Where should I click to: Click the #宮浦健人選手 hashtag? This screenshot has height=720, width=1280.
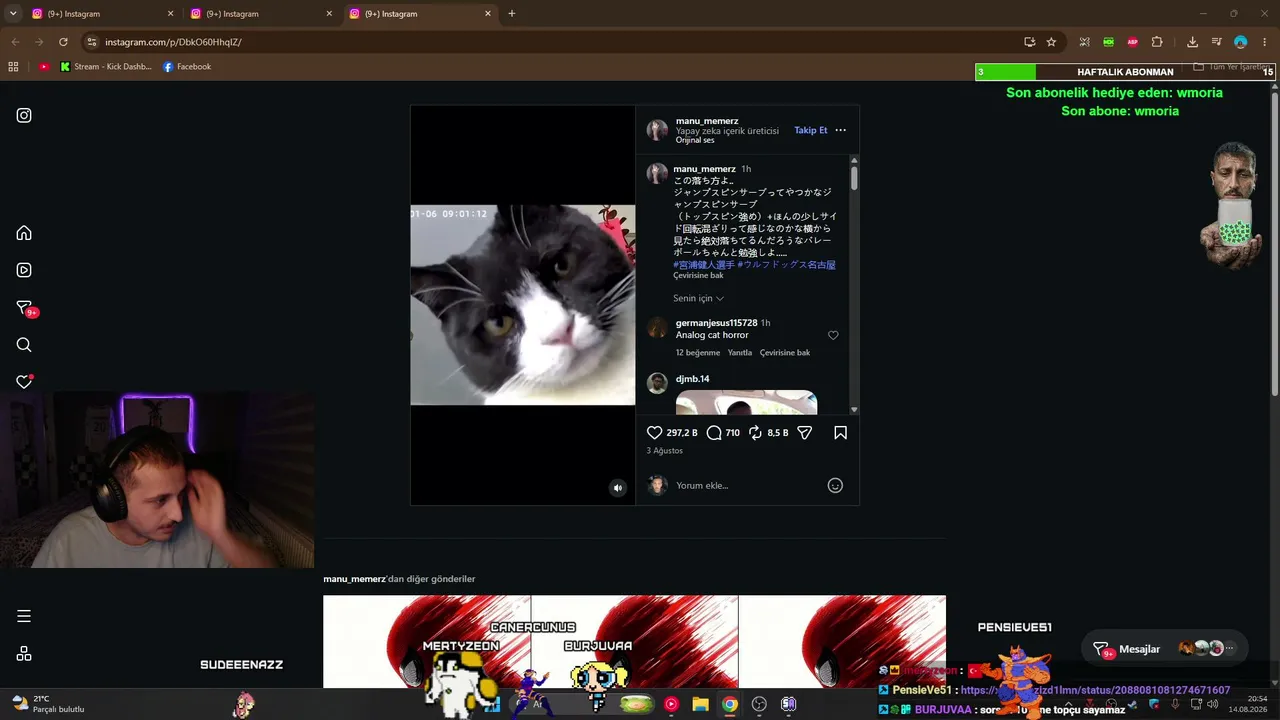pos(704,265)
